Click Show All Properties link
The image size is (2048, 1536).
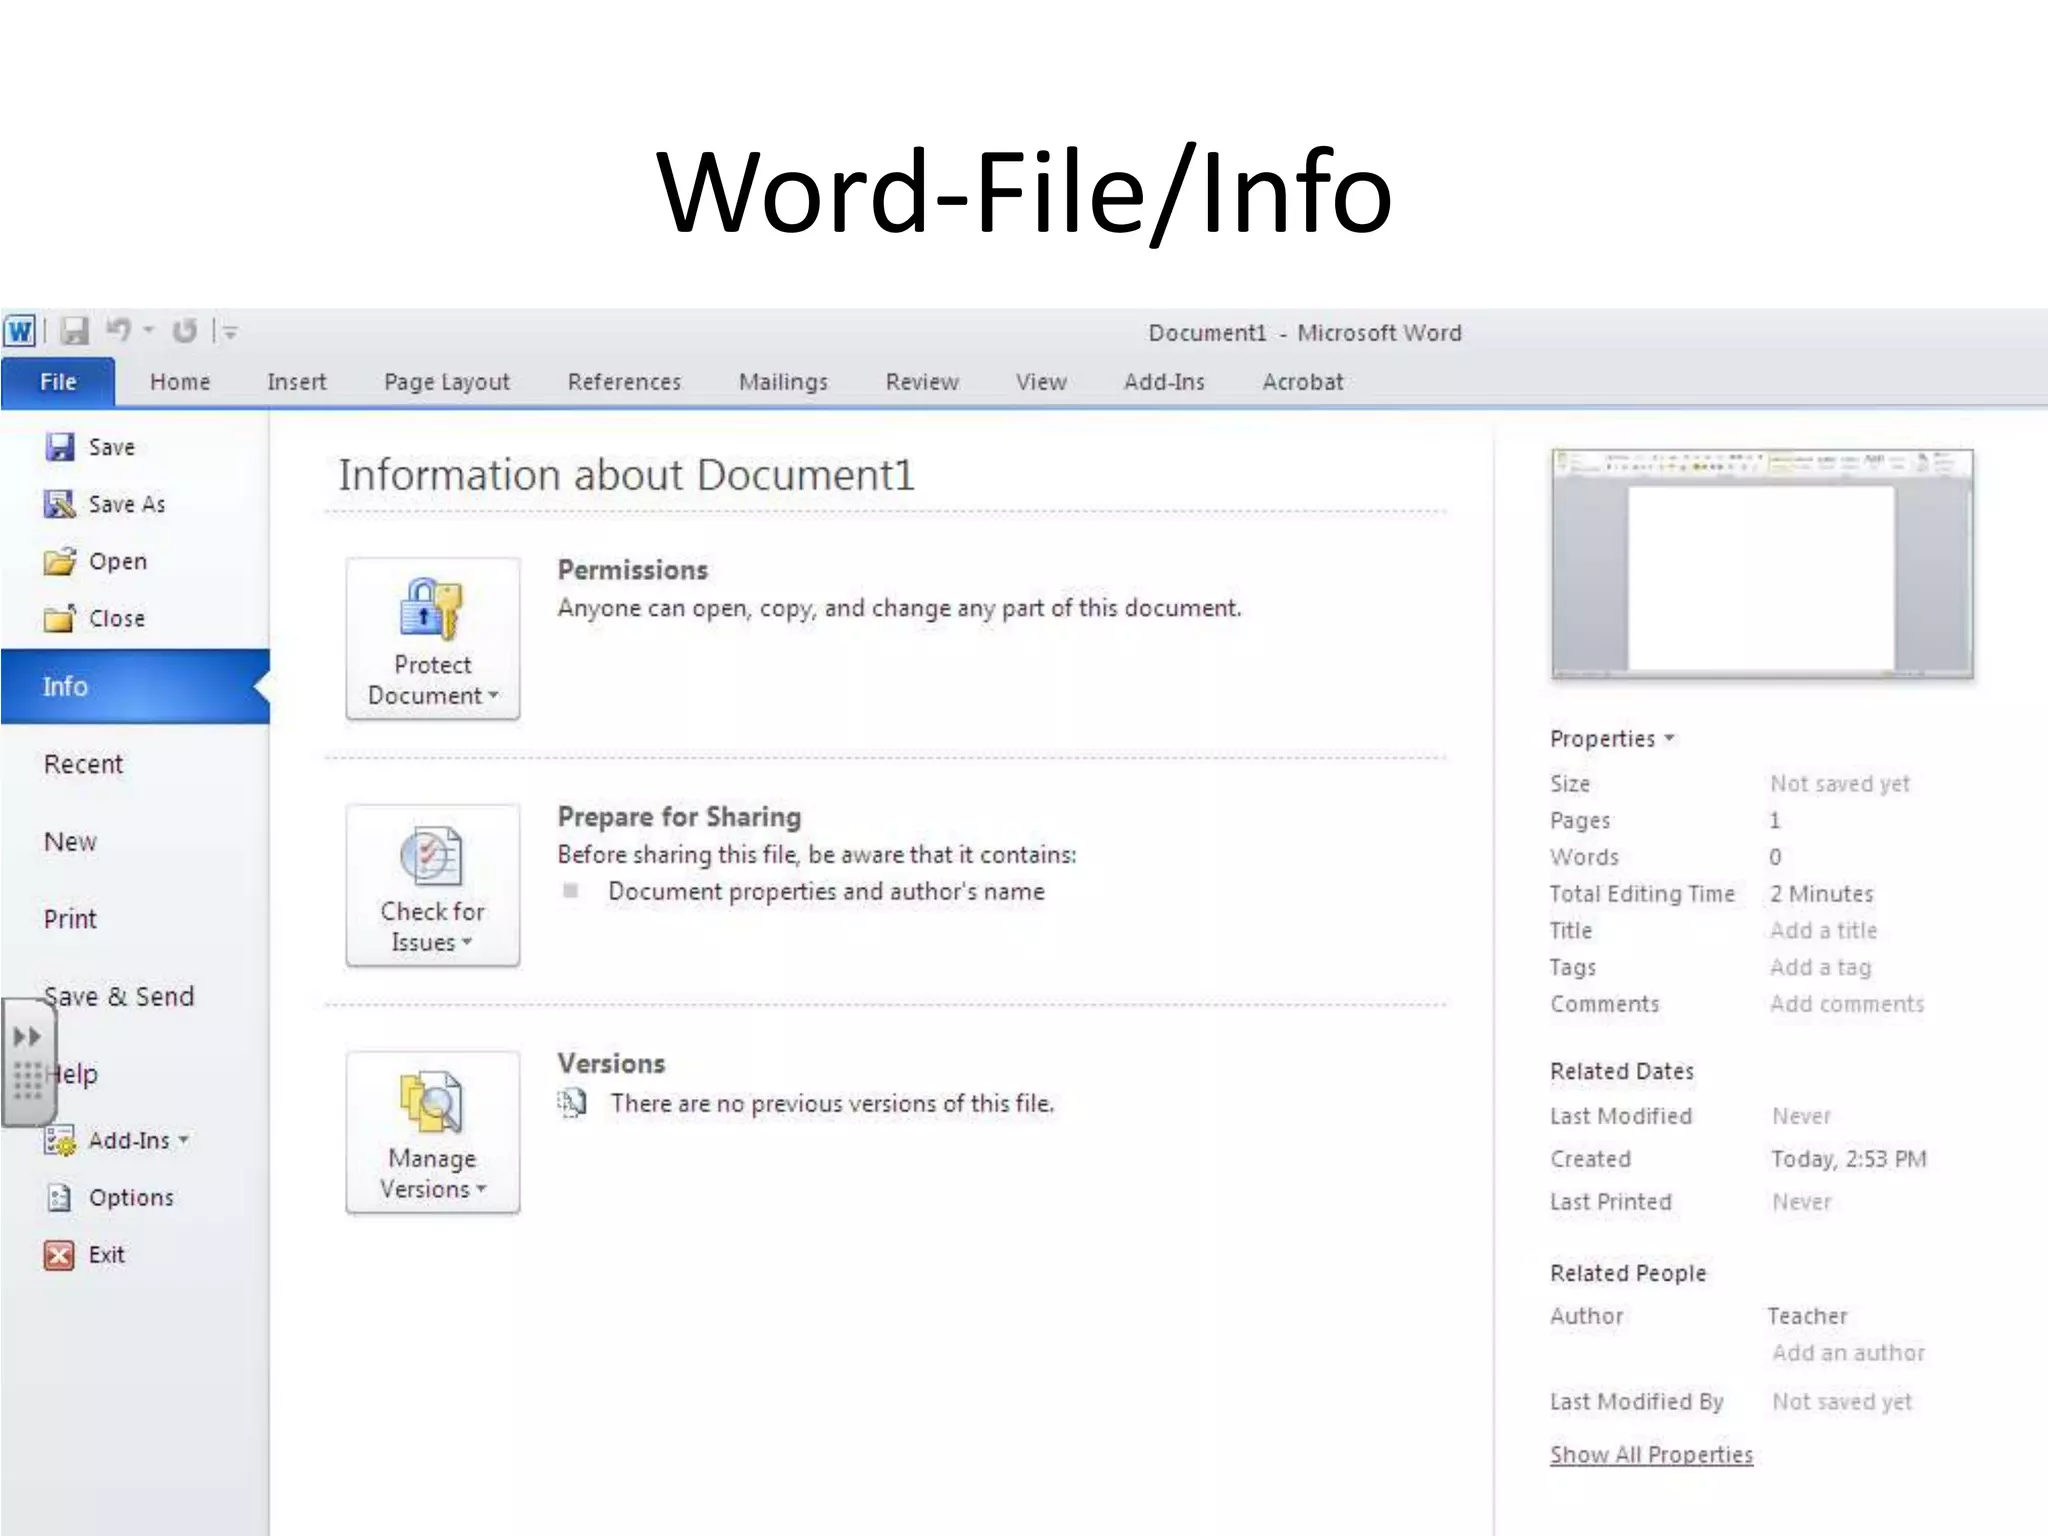click(1651, 1455)
